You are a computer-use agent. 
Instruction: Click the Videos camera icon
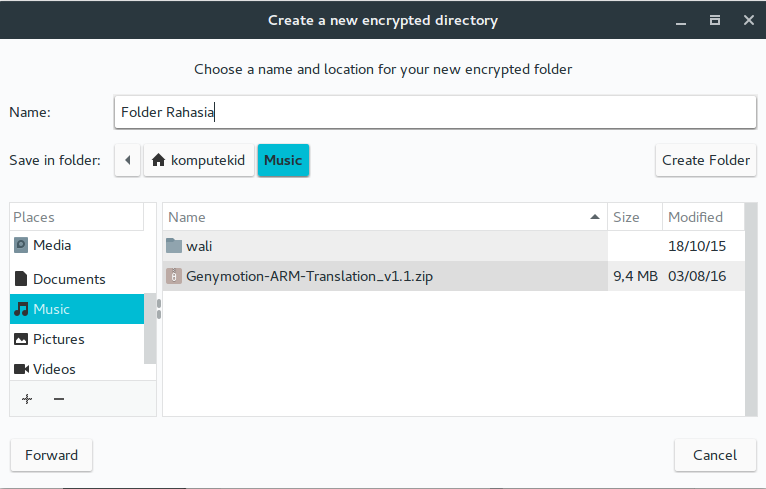tap(21, 369)
